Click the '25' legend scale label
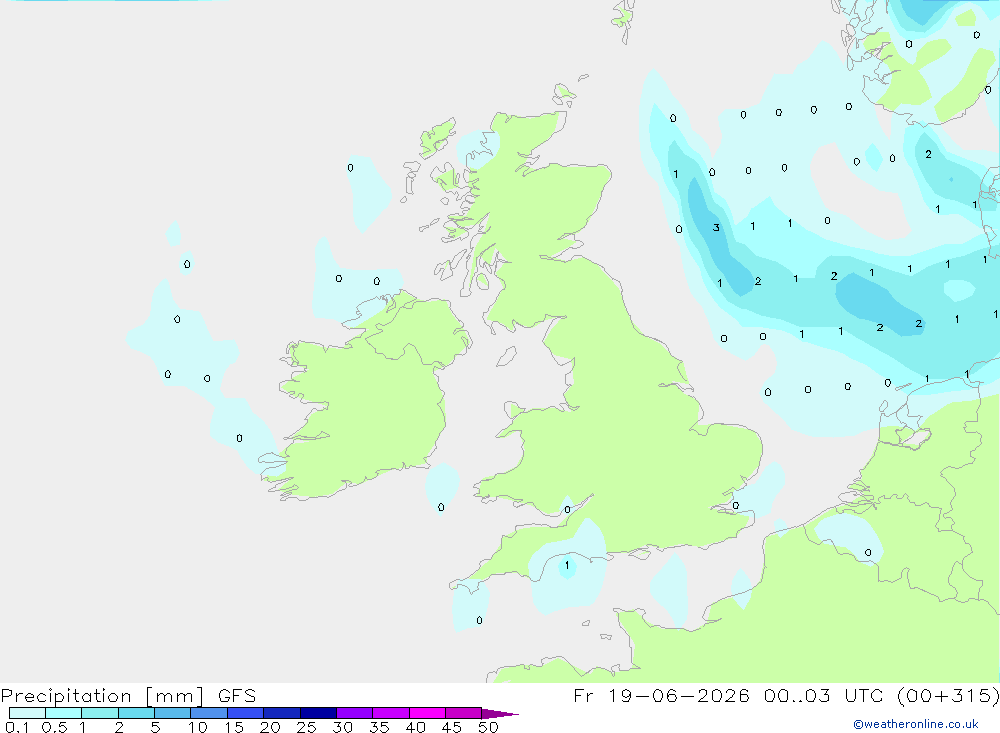 306,727
